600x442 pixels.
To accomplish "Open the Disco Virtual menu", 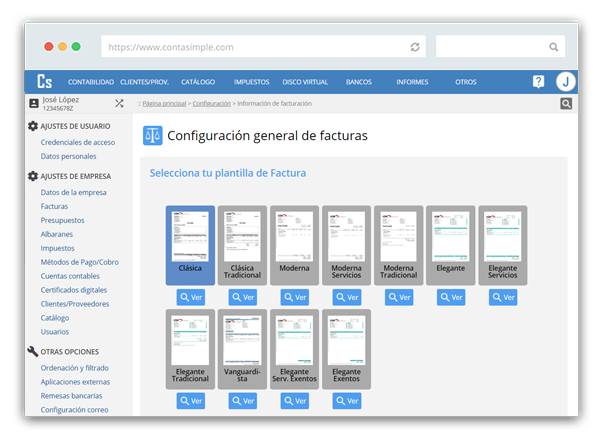I will (307, 82).
